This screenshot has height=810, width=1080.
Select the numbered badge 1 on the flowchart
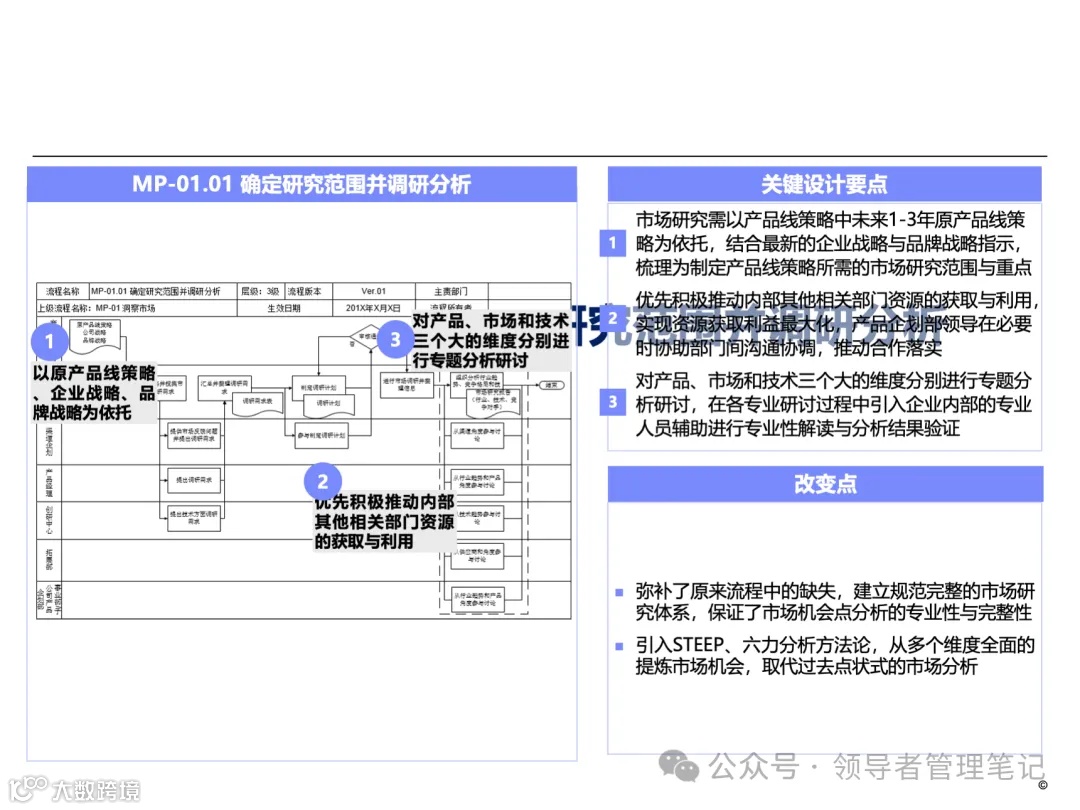[x=49, y=342]
